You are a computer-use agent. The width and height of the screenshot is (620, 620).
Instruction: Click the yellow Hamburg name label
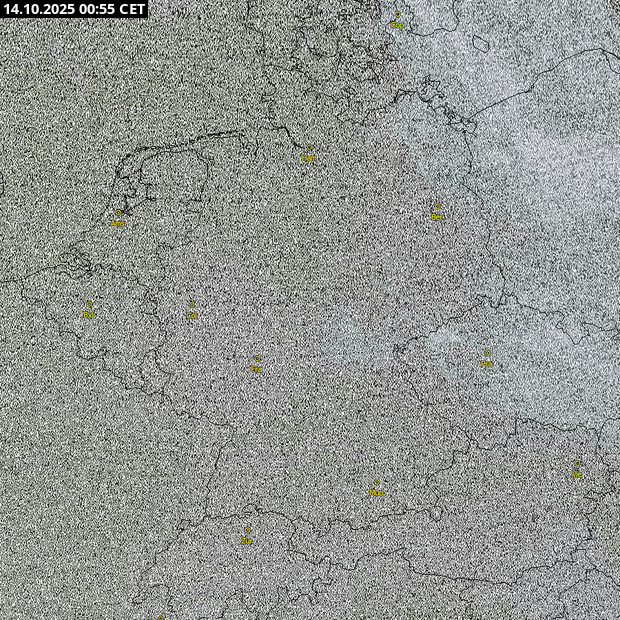(308, 158)
